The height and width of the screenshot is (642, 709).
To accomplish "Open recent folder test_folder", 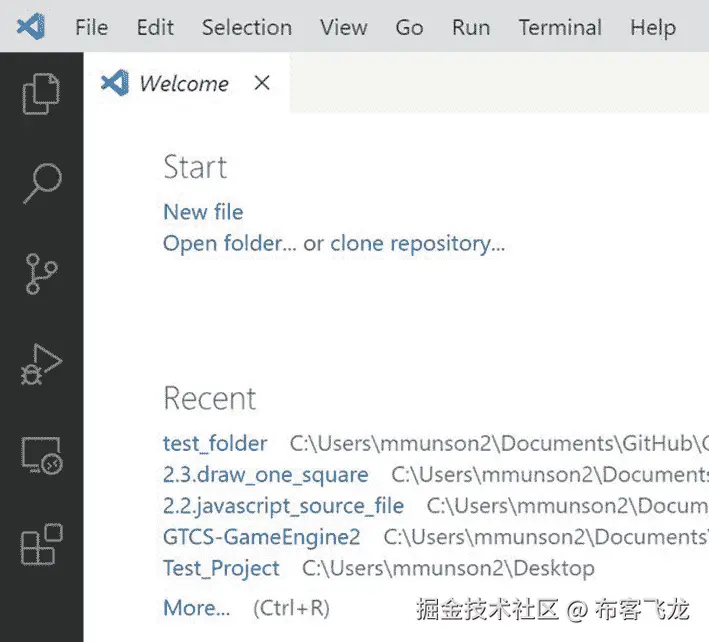I will tap(215, 444).
